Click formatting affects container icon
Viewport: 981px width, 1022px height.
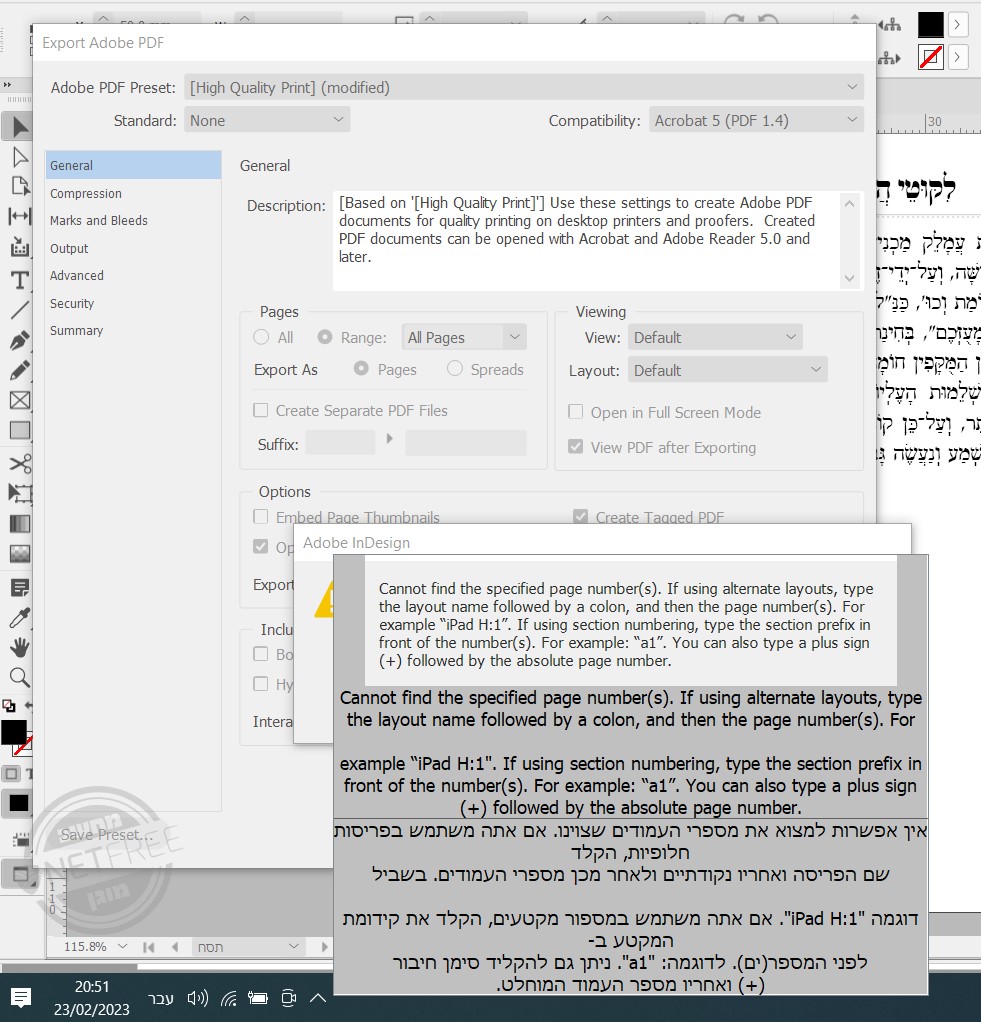pos(11,774)
